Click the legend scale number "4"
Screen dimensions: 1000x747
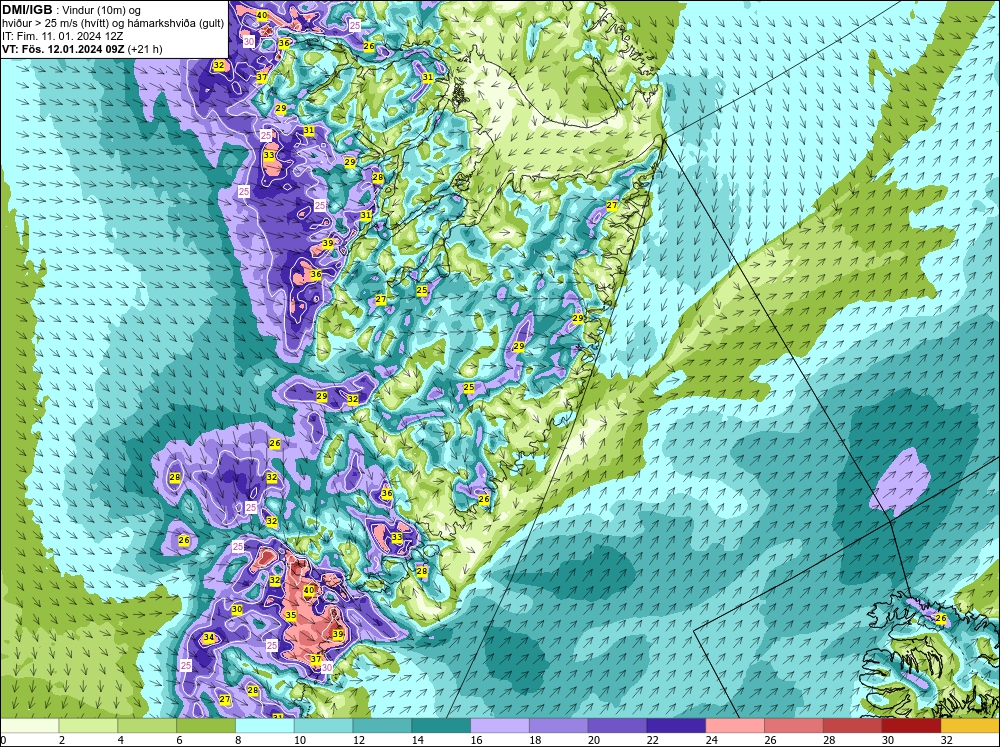(x=120, y=740)
